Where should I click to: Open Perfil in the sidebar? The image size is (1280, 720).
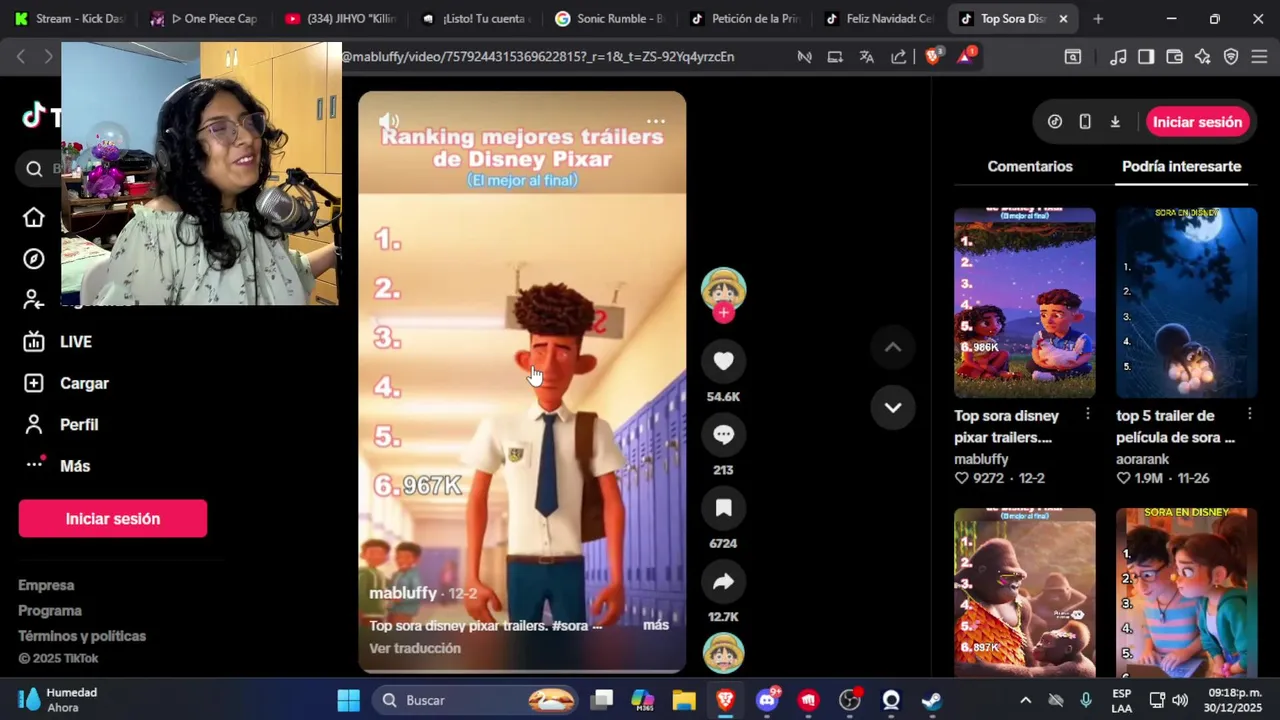tap(60, 425)
